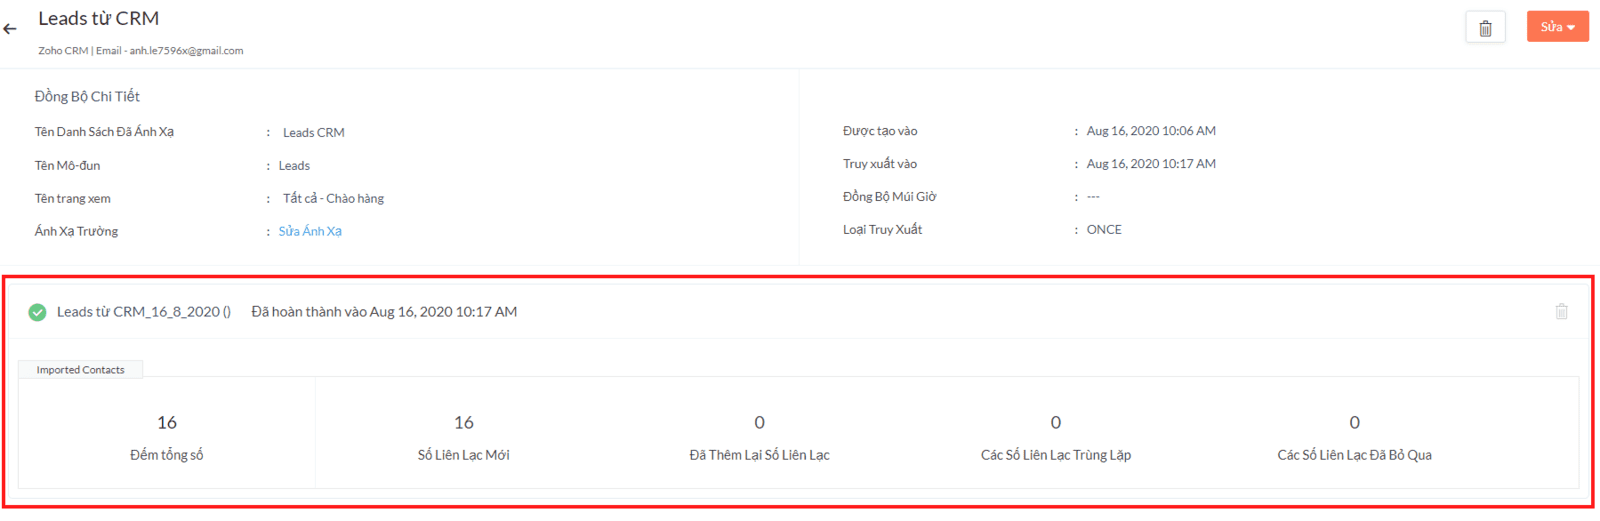Click the ONCE export type value
This screenshot has width=1600, height=521.
click(x=1104, y=230)
